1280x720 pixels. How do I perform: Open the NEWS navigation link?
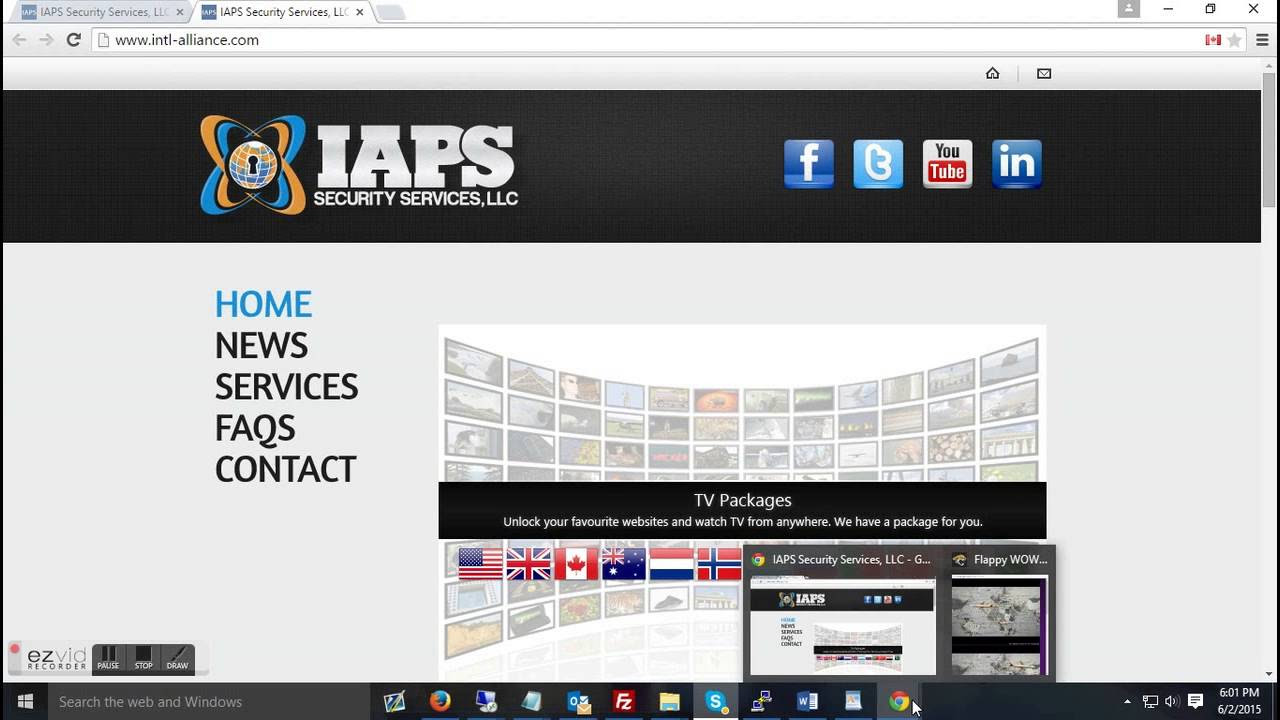click(x=261, y=346)
